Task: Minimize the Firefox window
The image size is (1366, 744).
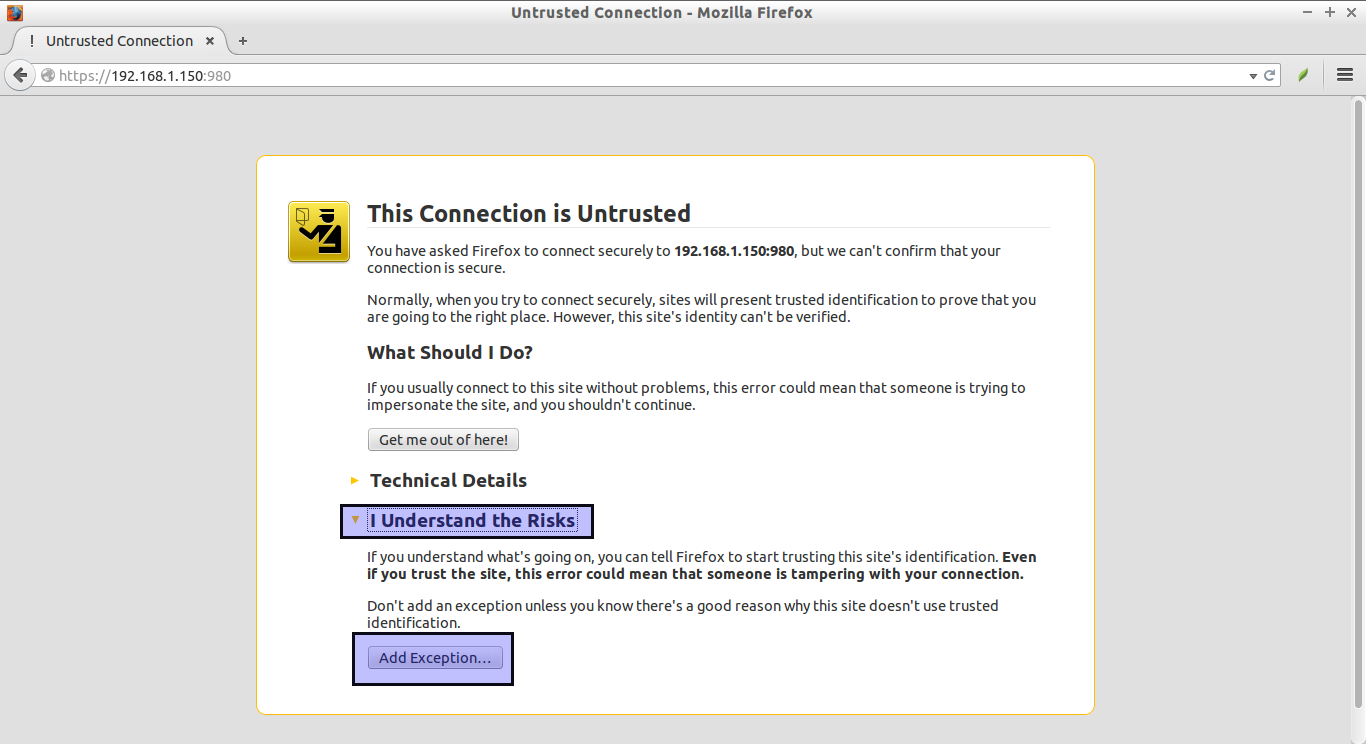Action: 1309,13
